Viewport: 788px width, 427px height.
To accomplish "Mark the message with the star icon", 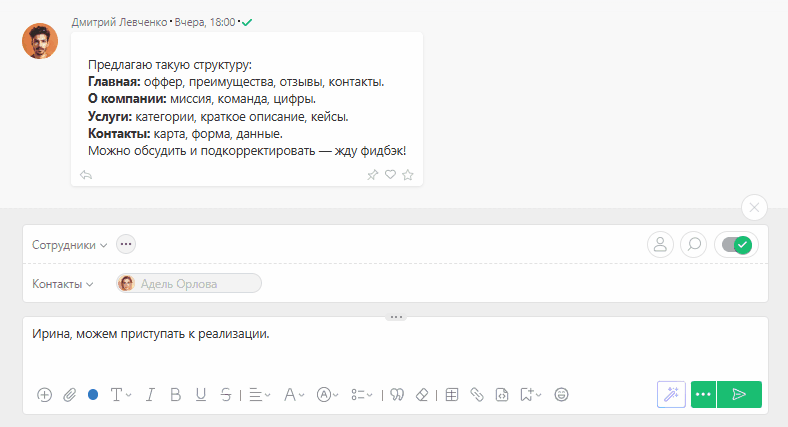I will (408, 175).
